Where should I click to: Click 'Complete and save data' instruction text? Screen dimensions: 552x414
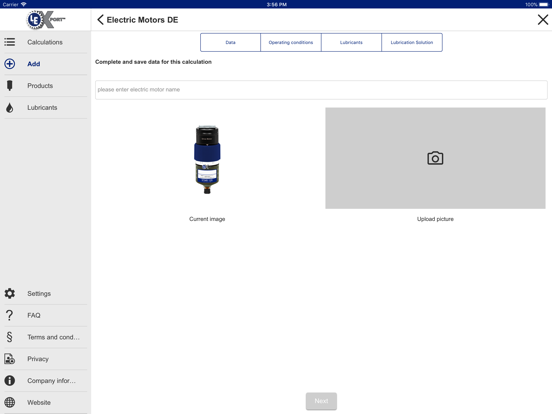pyautogui.click(x=153, y=62)
